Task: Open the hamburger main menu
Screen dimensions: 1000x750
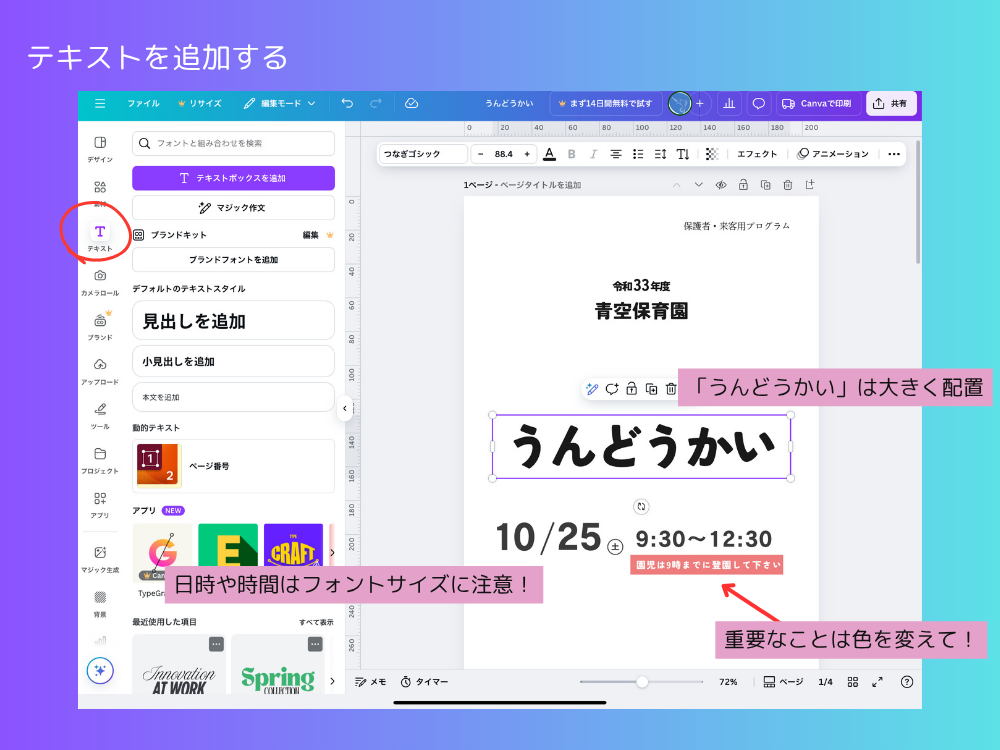Action: (x=100, y=103)
